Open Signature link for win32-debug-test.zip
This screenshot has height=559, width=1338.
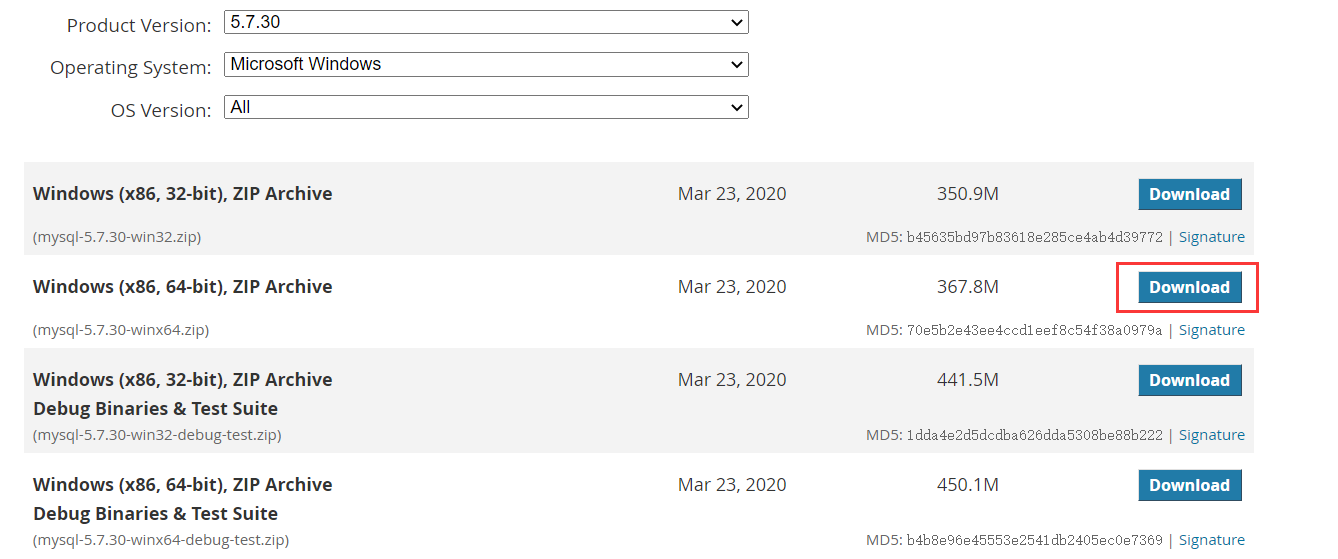coord(1211,435)
